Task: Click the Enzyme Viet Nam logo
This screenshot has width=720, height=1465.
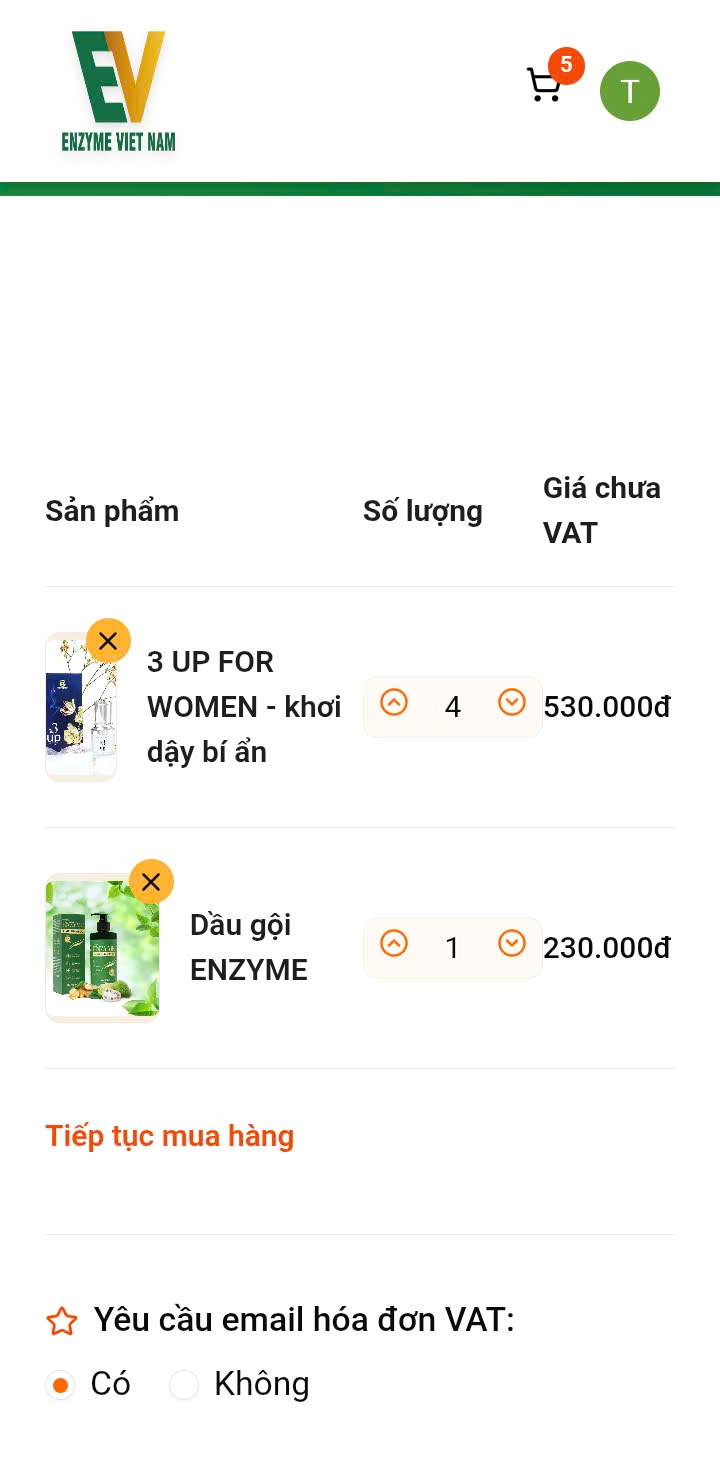Action: pyautogui.click(x=118, y=92)
